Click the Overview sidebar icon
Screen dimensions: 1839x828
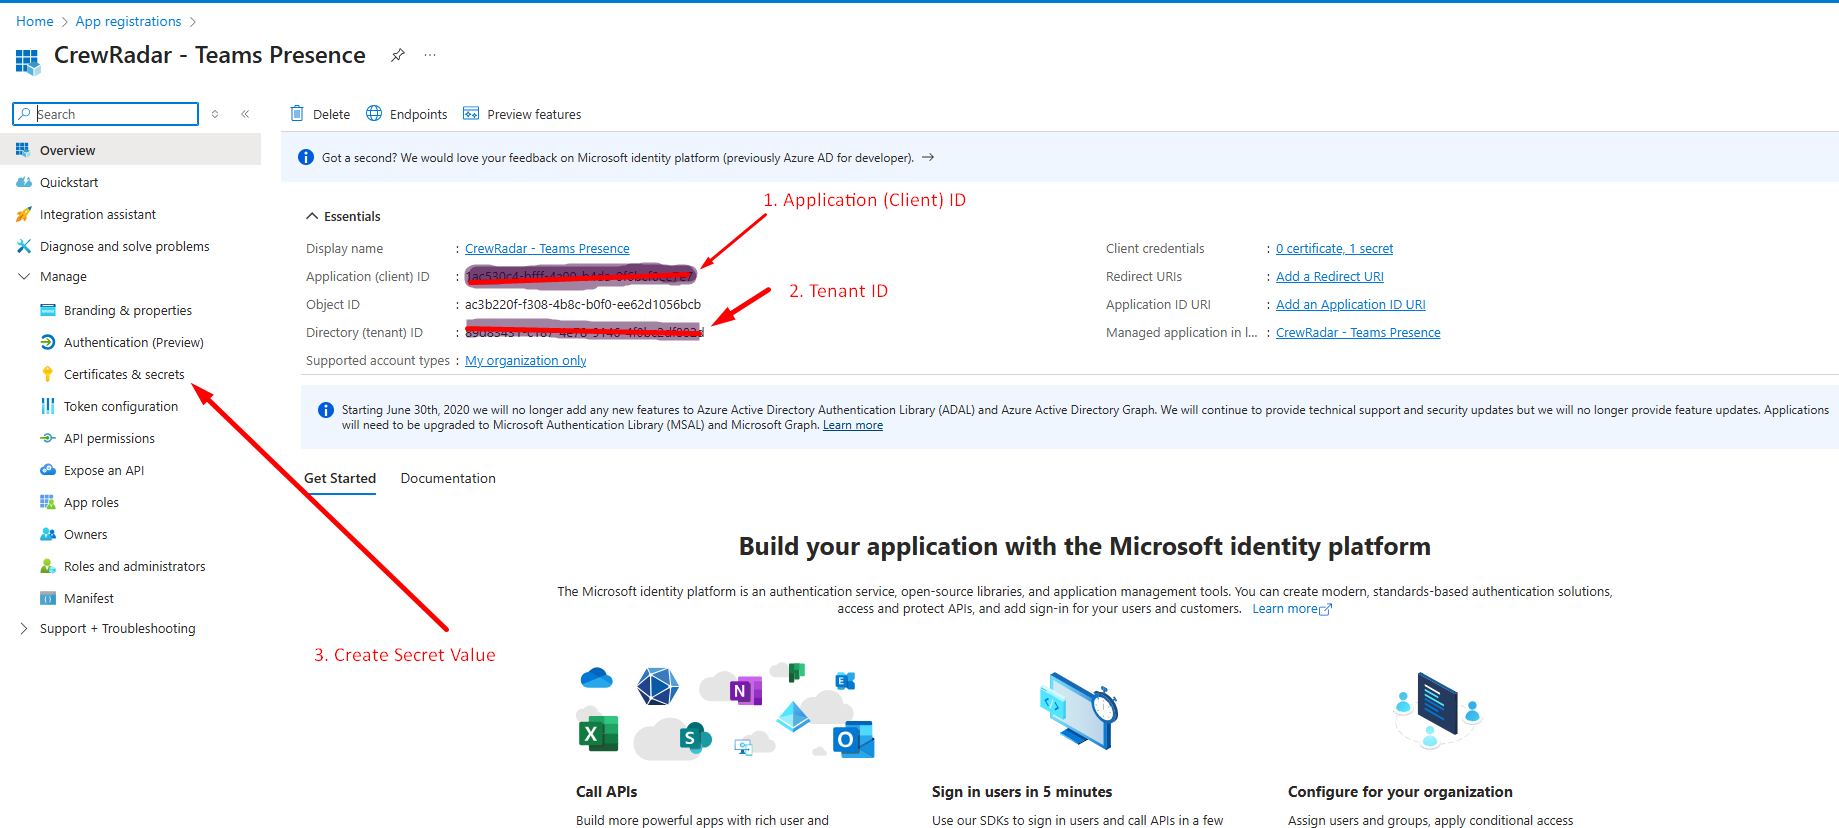(23, 150)
